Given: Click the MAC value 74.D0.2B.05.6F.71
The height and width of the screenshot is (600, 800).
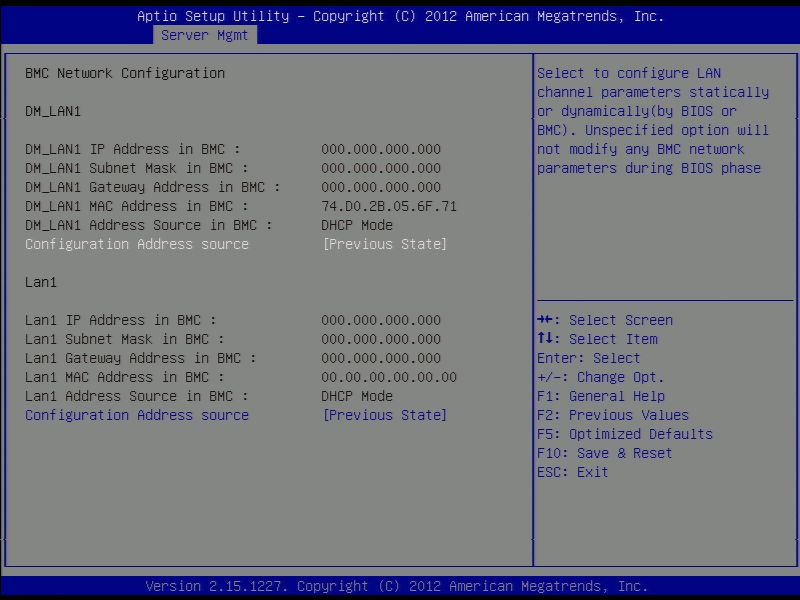Looking at the screenshot, I should click(x=389, y=207).
